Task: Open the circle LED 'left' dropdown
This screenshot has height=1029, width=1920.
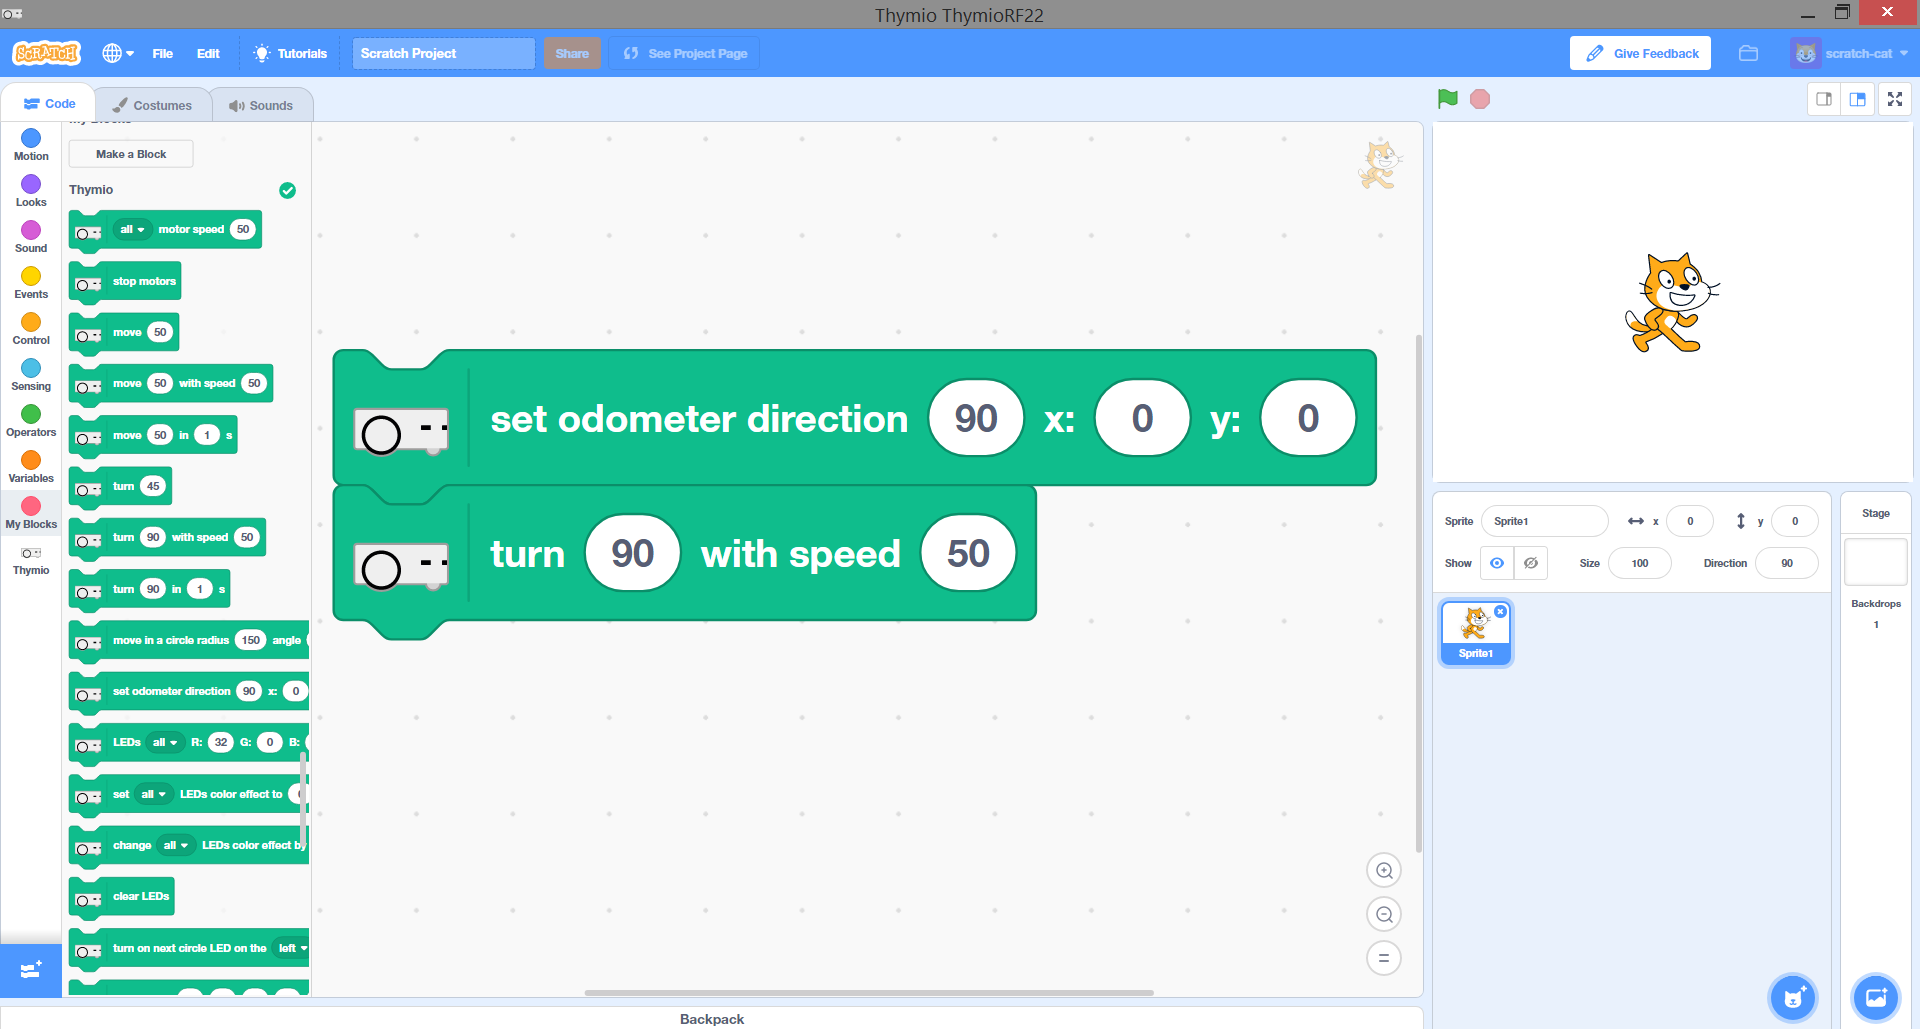Action: coord(292,948)
